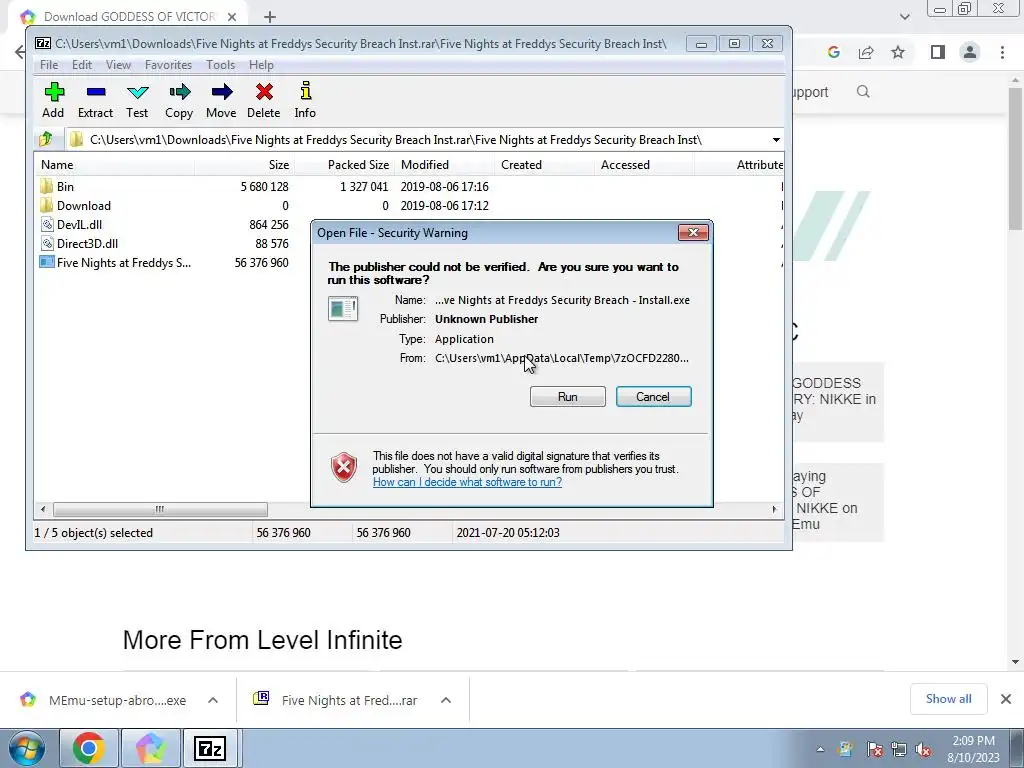1024x768 pixels.
Task: Click Run in the security warning
Action: click(x=568, y=396)
